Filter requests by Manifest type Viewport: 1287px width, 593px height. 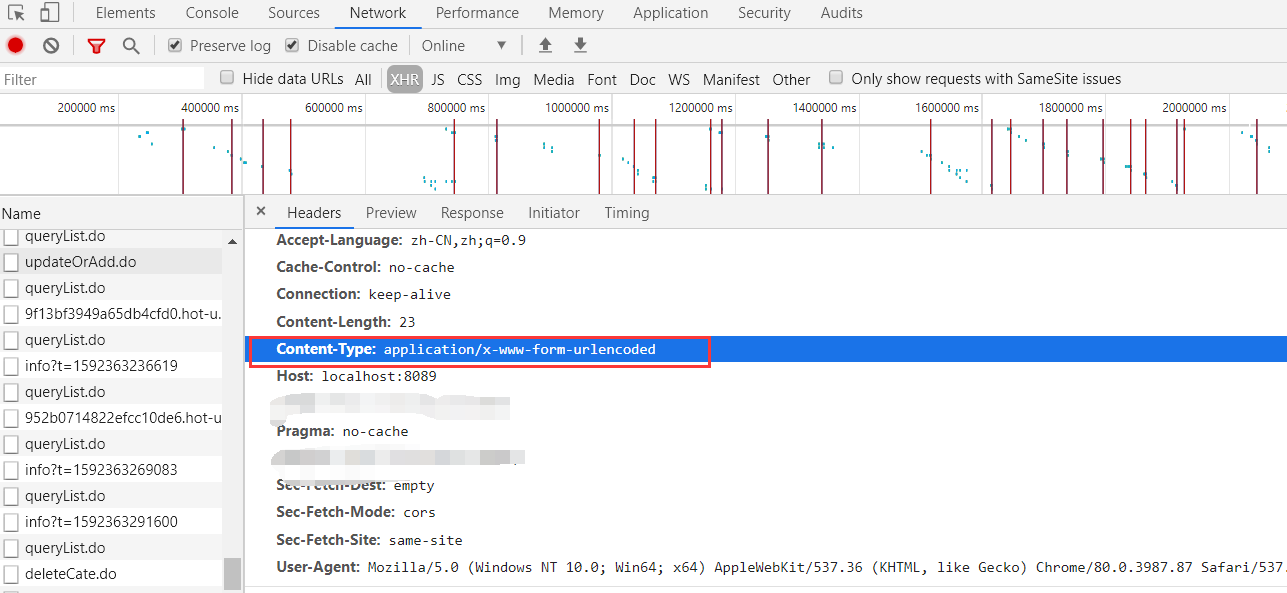point(731,79)
